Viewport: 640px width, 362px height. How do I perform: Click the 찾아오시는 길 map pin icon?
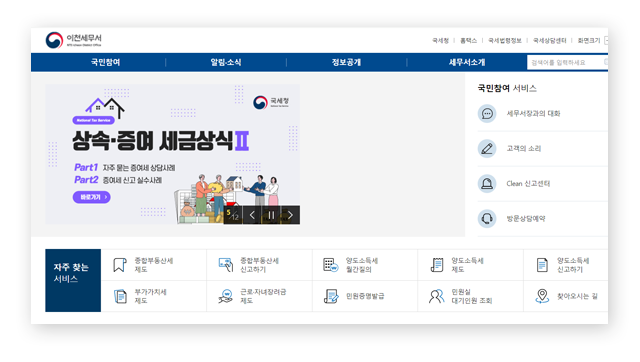coord(542,296)
